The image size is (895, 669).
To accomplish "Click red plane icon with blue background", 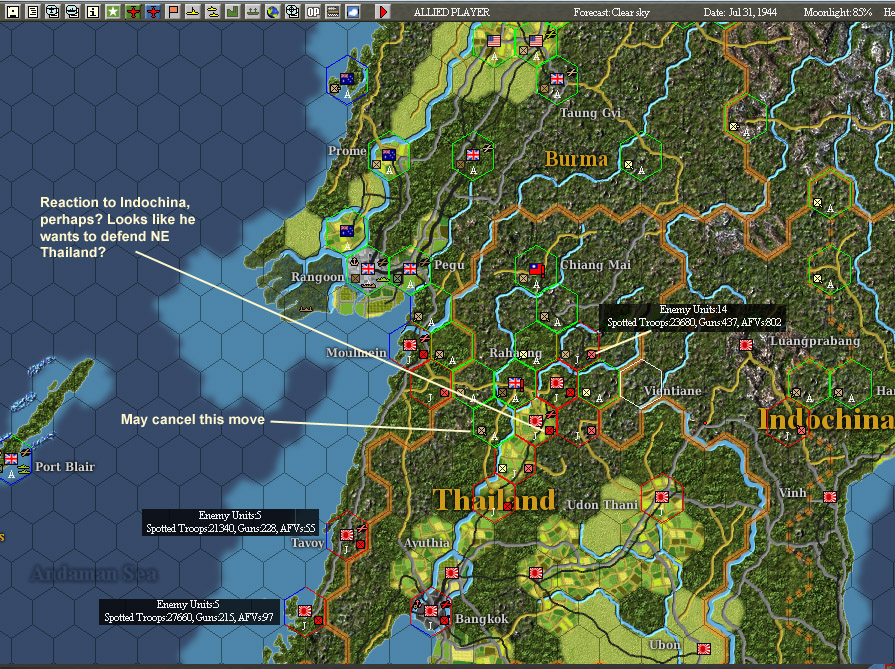I will pyautogui.click(x=153, y=11).
